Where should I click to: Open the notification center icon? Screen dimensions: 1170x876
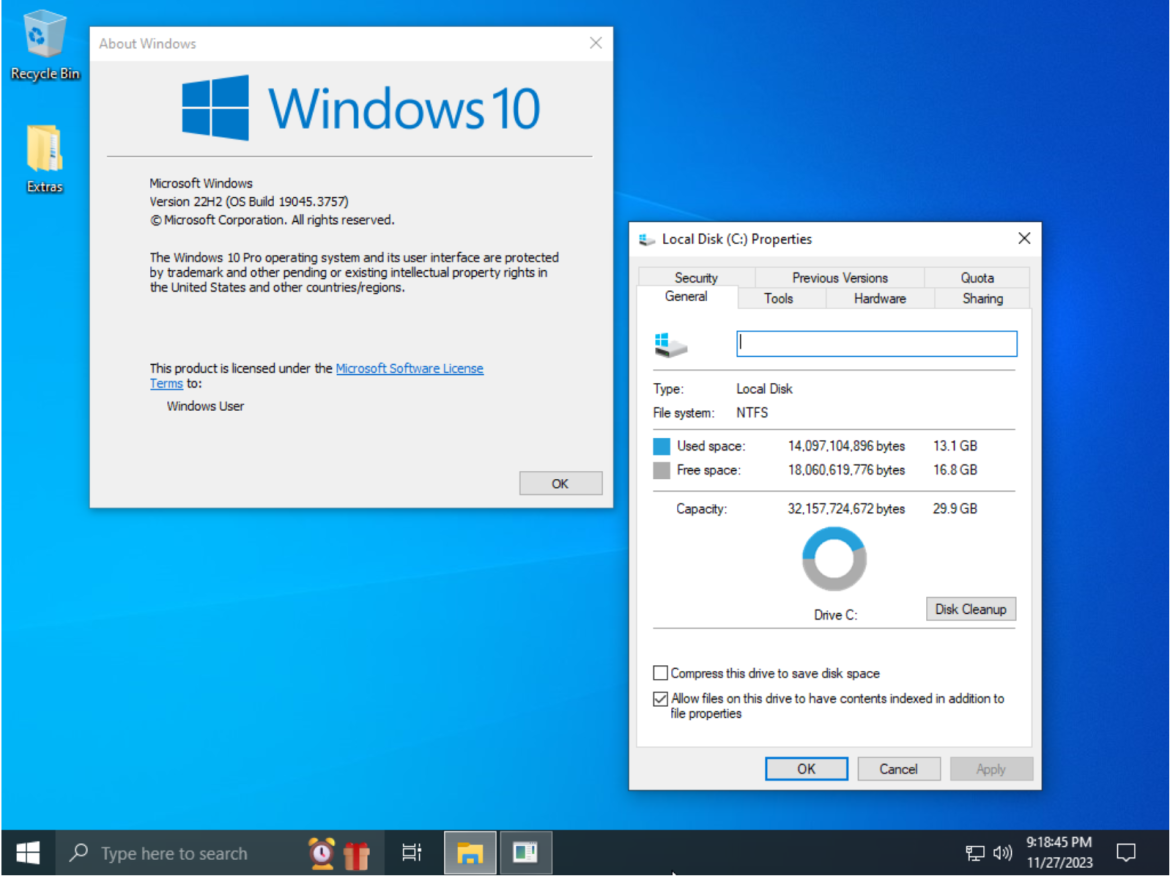click(x=1126, y=853)
